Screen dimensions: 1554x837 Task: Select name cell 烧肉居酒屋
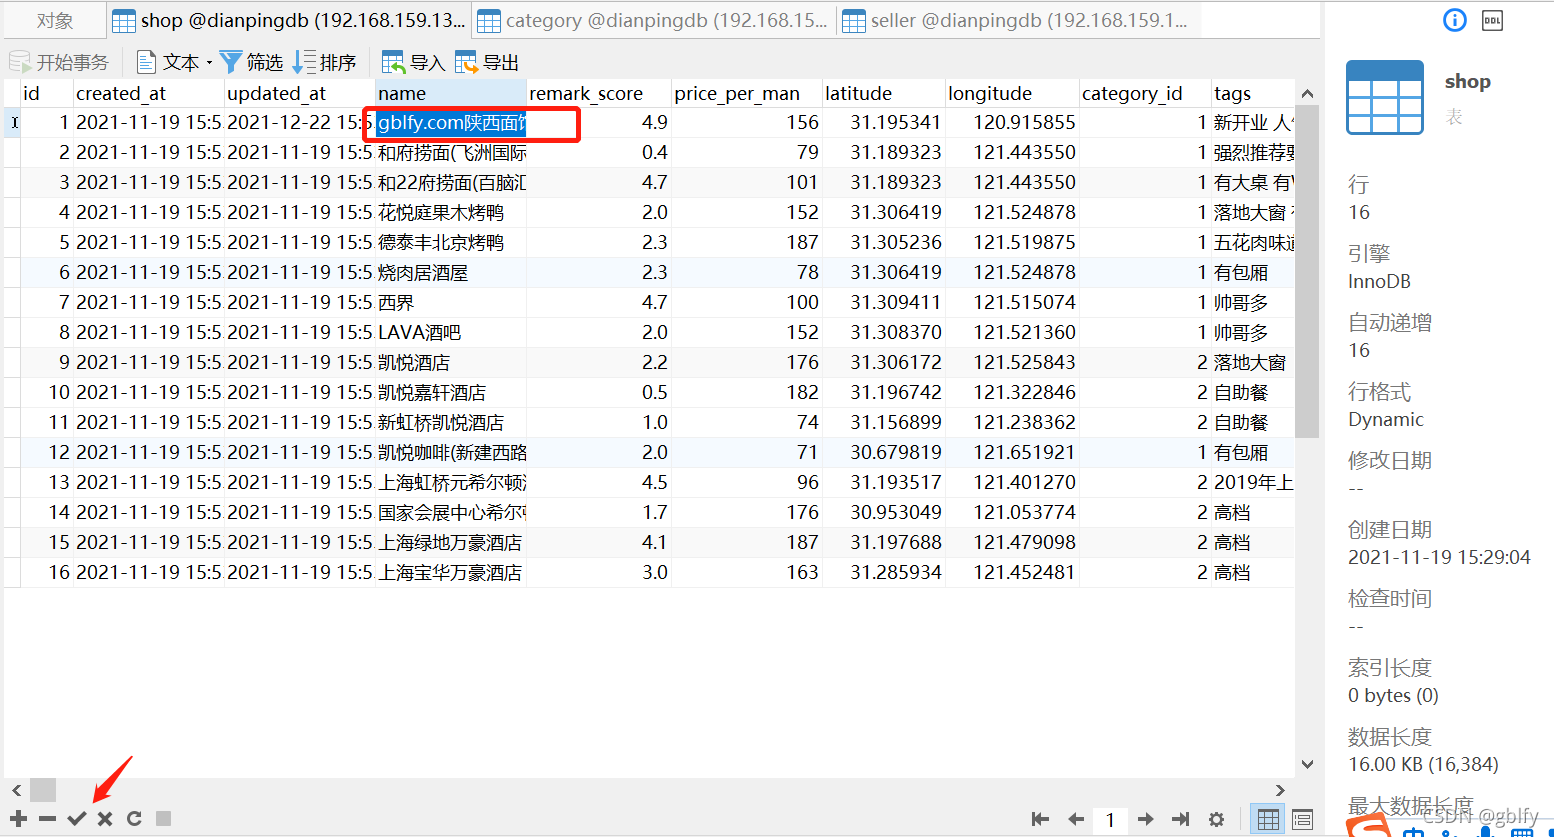click(x=451, y=273)
